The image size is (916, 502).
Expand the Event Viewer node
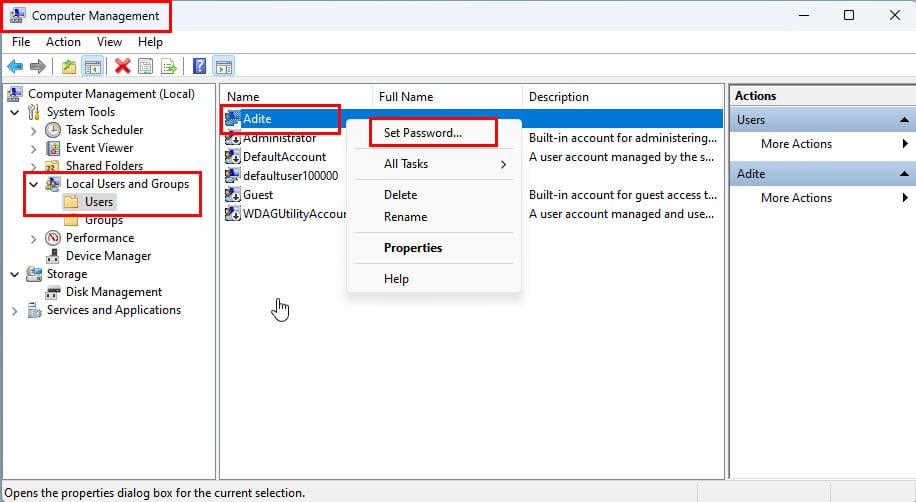(x=33, y=148)
